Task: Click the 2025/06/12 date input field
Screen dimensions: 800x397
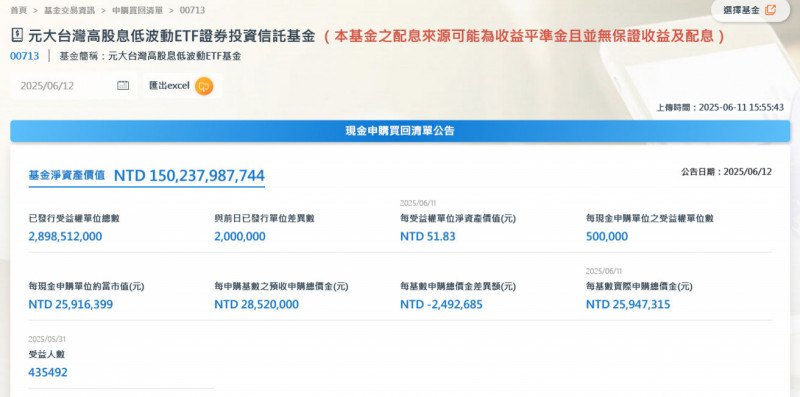Action: tap(73, 86)
